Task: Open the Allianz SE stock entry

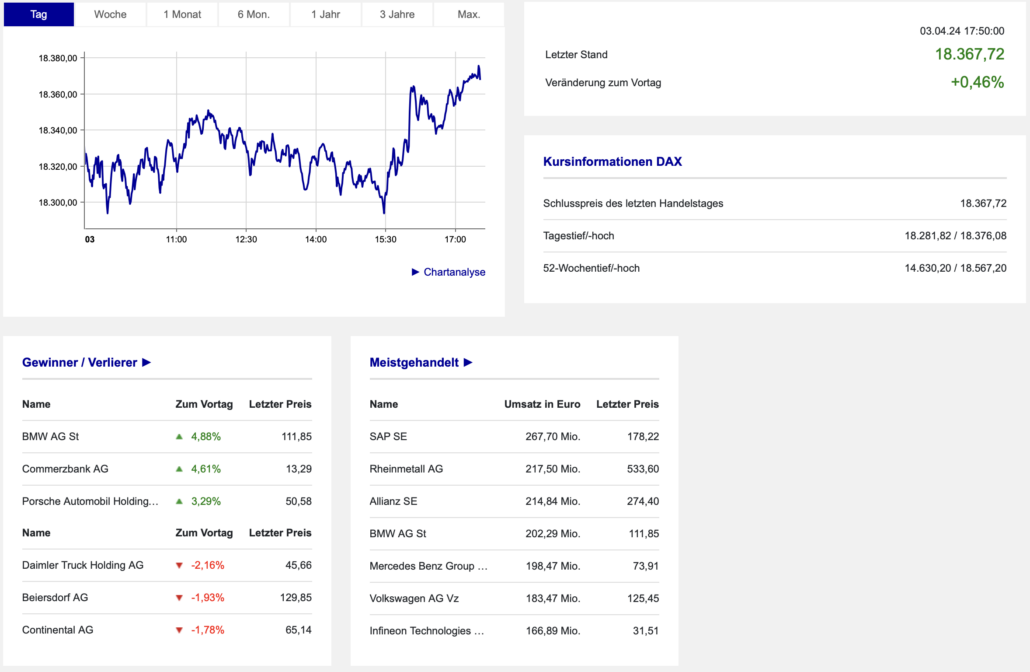Action: click(x=393, y=501)
